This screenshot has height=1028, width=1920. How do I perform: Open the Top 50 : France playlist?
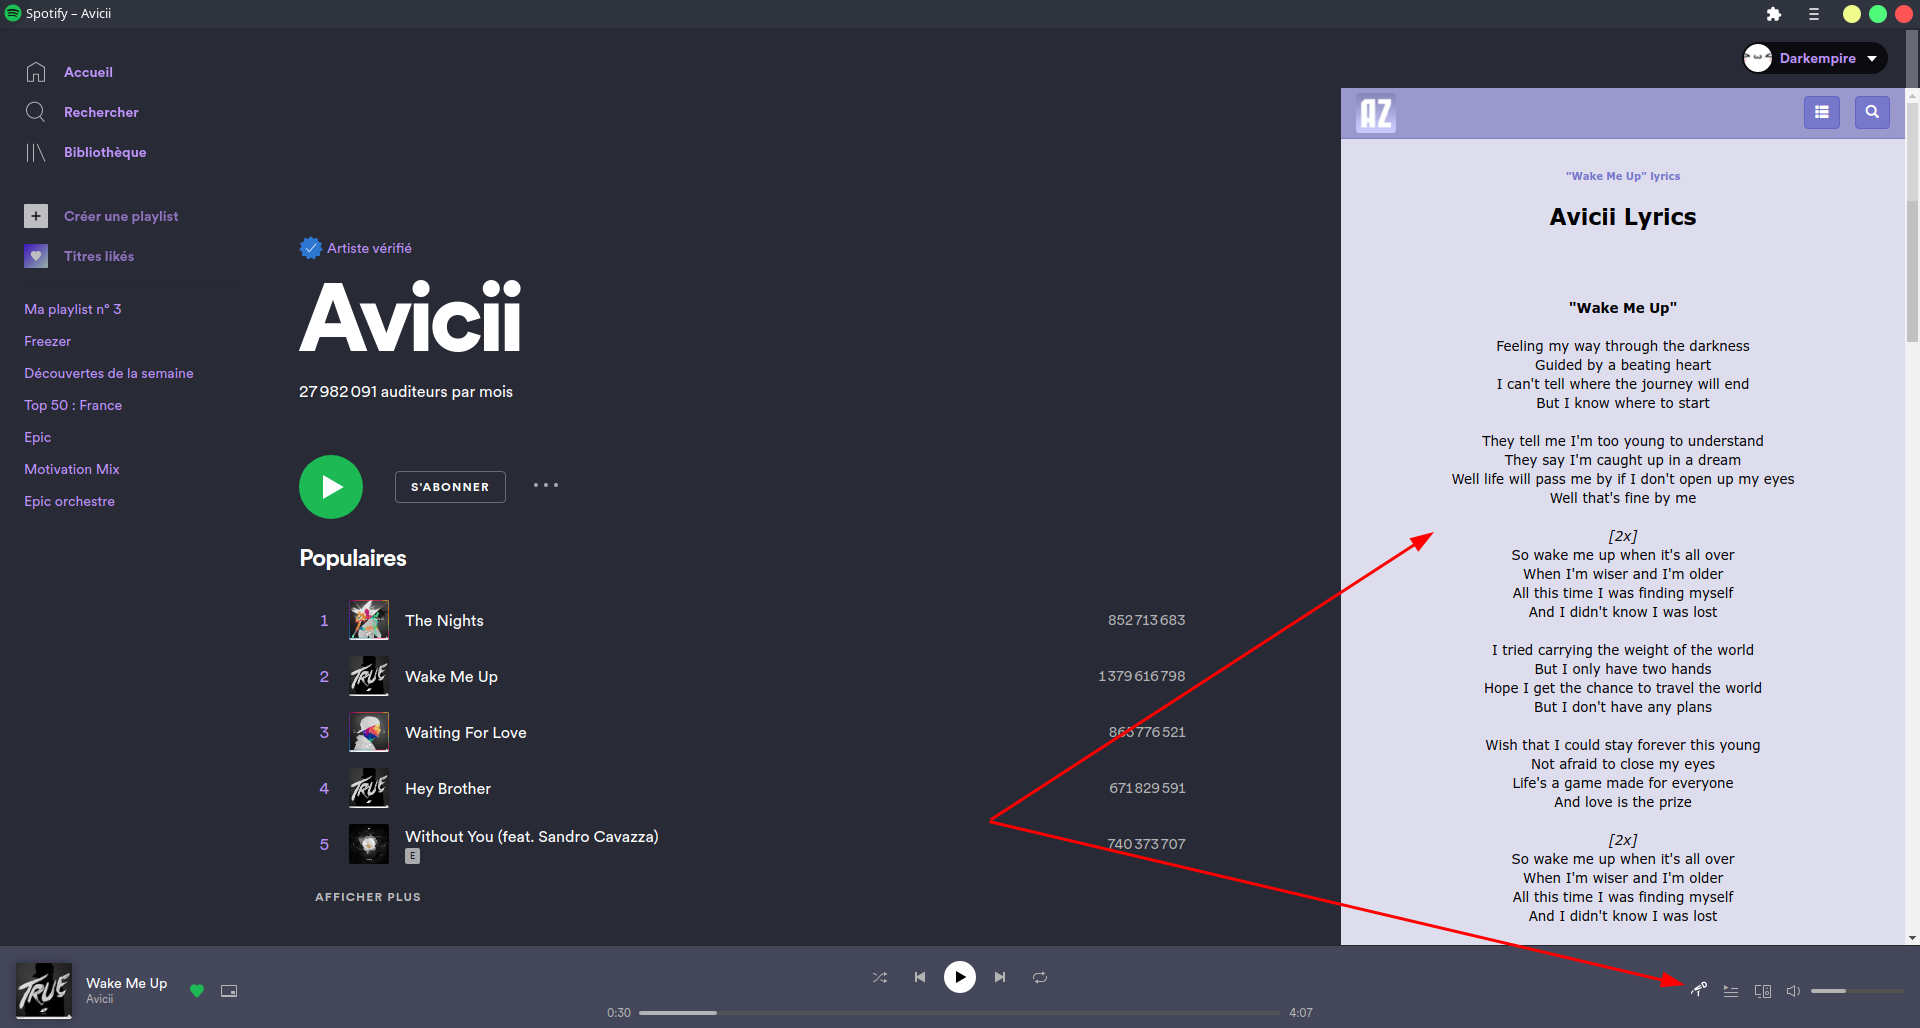coord(73,405)
